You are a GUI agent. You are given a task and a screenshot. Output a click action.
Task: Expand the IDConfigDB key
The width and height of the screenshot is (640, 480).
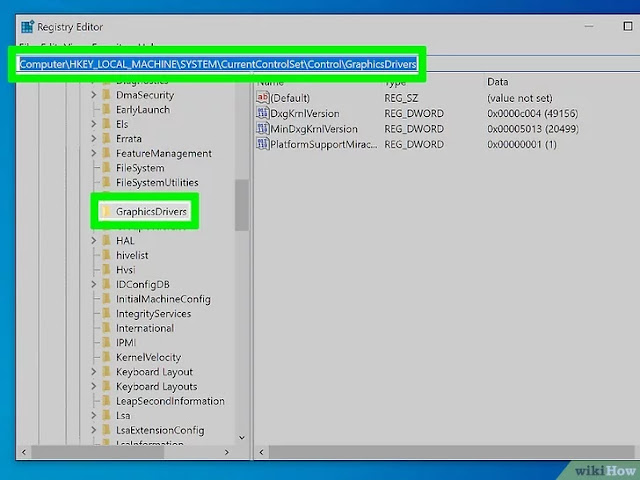tap(93, 284)
